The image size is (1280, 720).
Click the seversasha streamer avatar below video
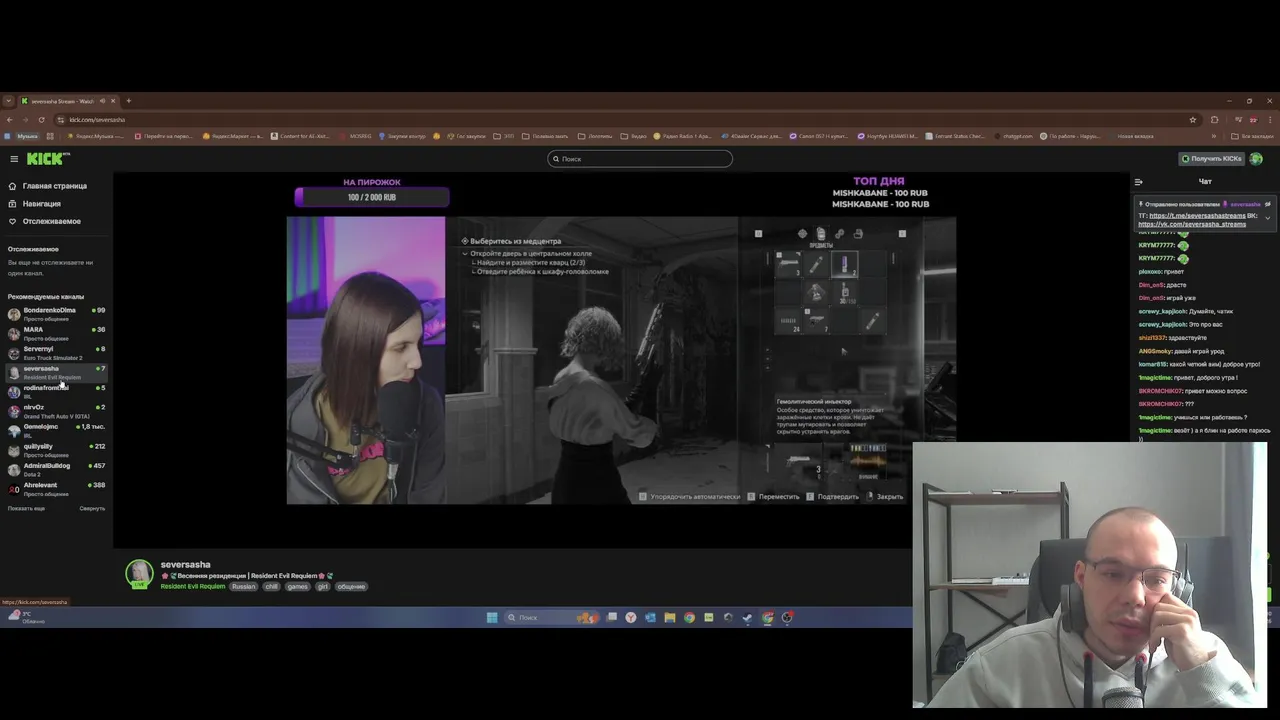139,573
